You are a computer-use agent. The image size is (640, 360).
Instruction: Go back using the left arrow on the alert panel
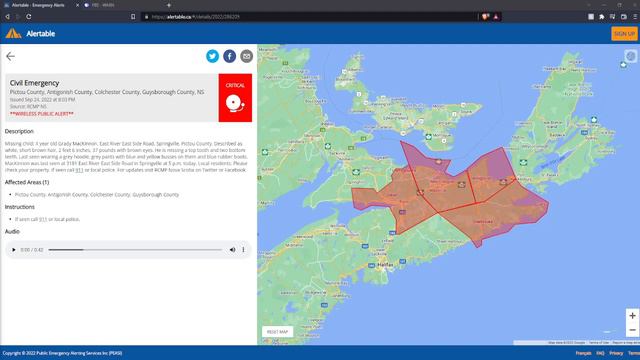tap(10, 56)
